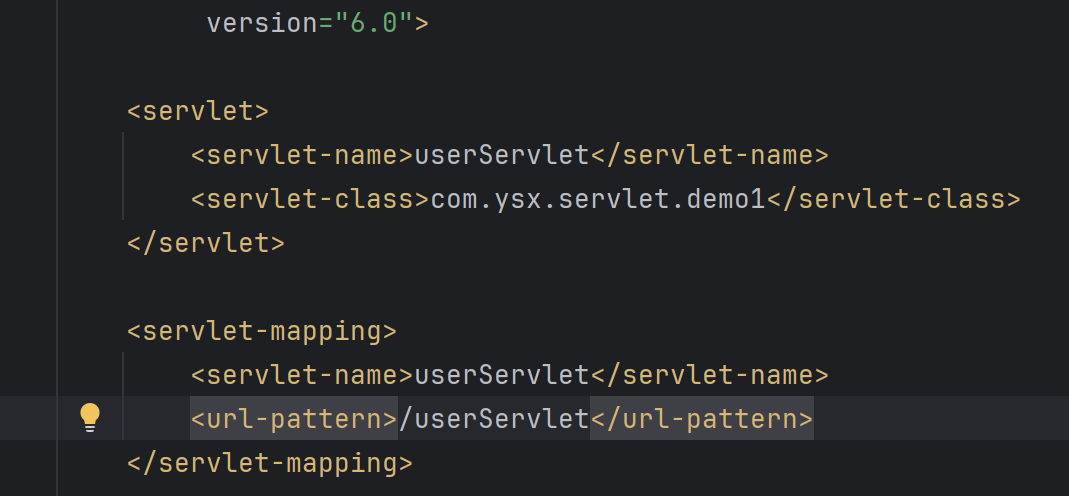This screenshot has width=1069, height=496.
Task: Click the yellow lightbulb quick-fix icon
Action: coord(90,417)
